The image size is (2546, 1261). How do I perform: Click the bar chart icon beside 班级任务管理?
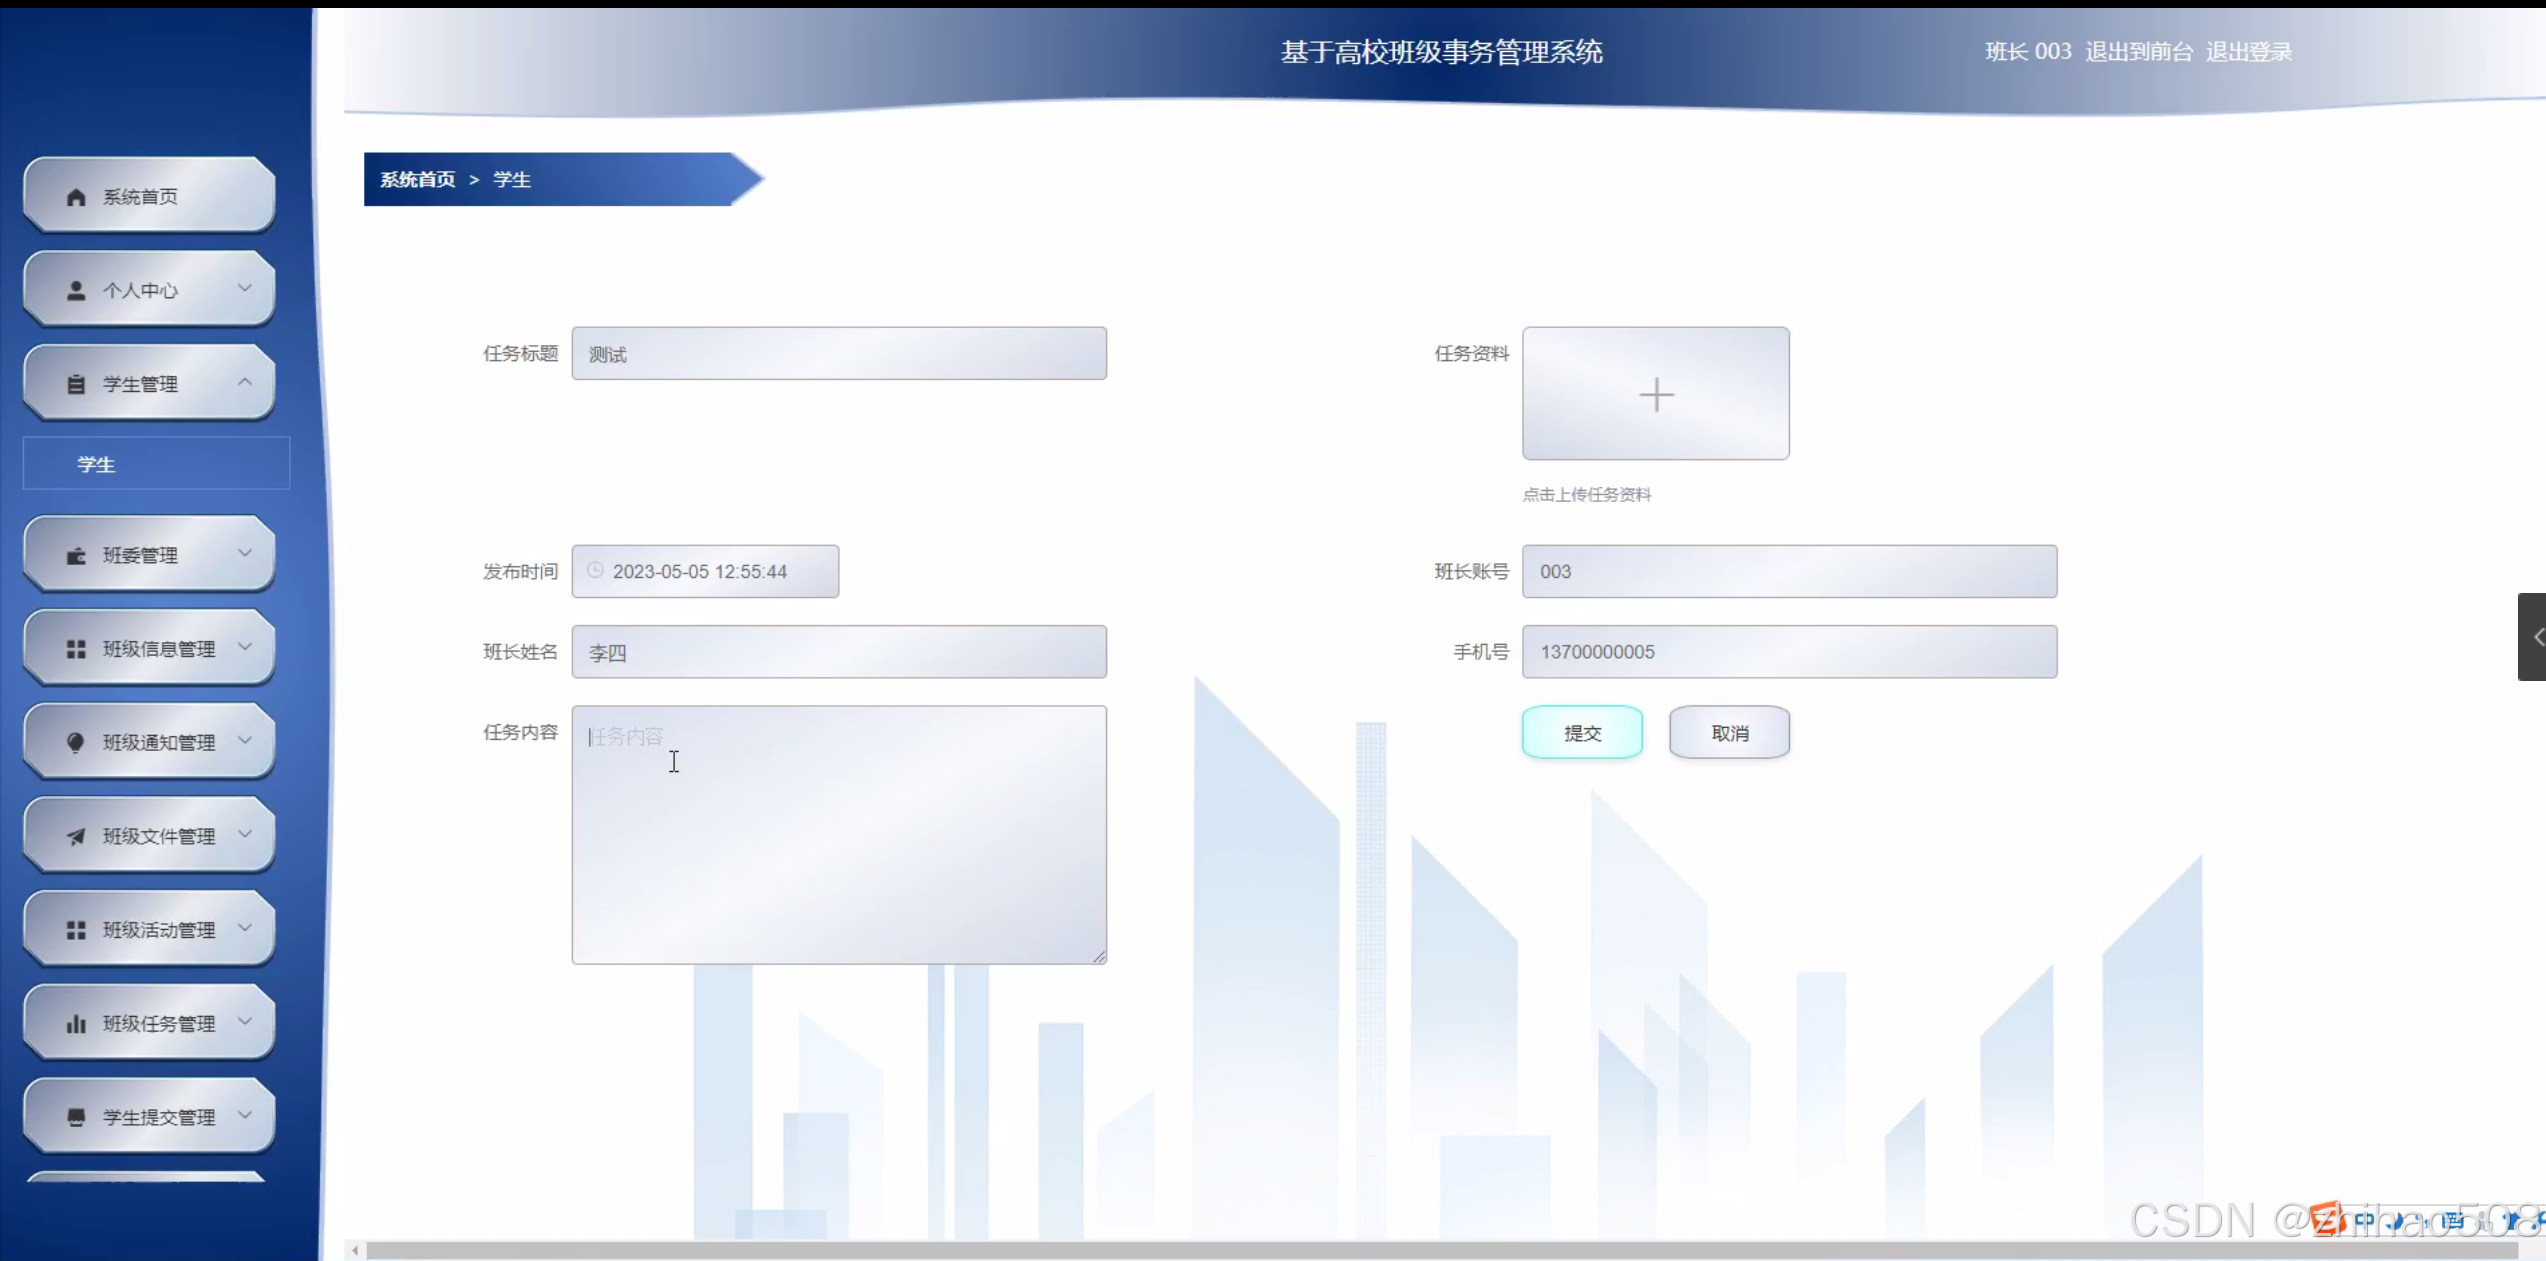(76, 1024)
